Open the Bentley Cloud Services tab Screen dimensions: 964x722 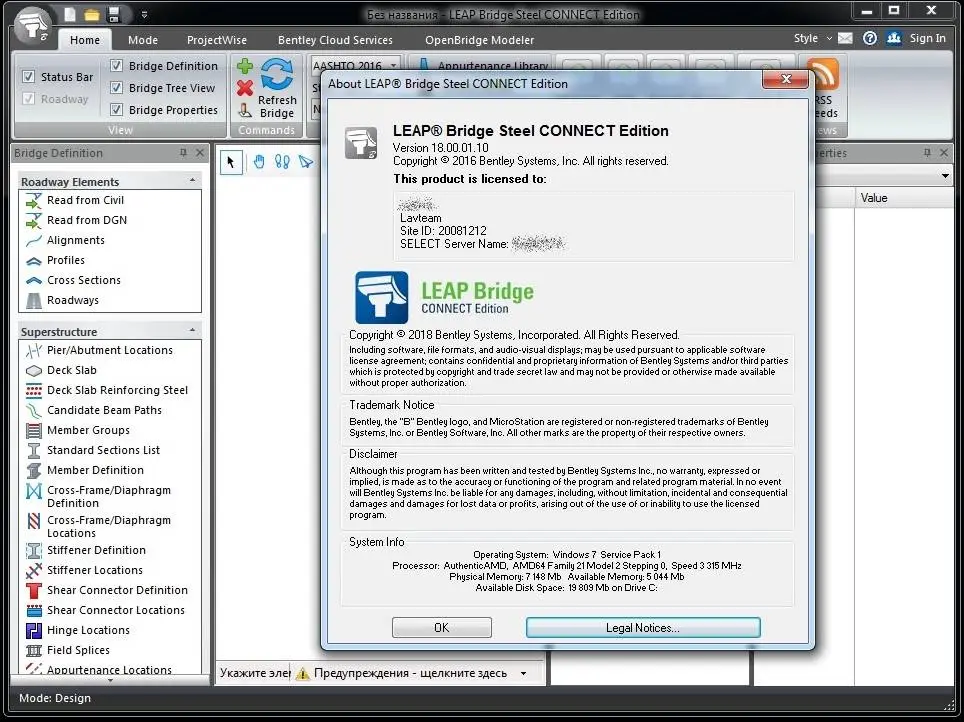click(335, 40)
